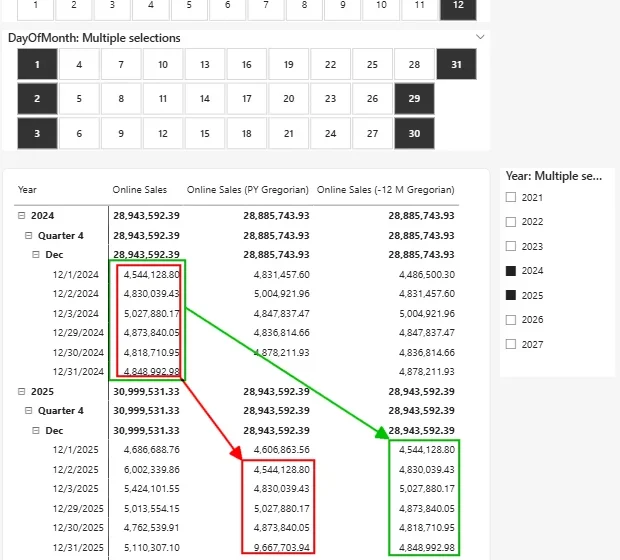
Task: Collapse the 2025 year row
Action: click(21, 391)
